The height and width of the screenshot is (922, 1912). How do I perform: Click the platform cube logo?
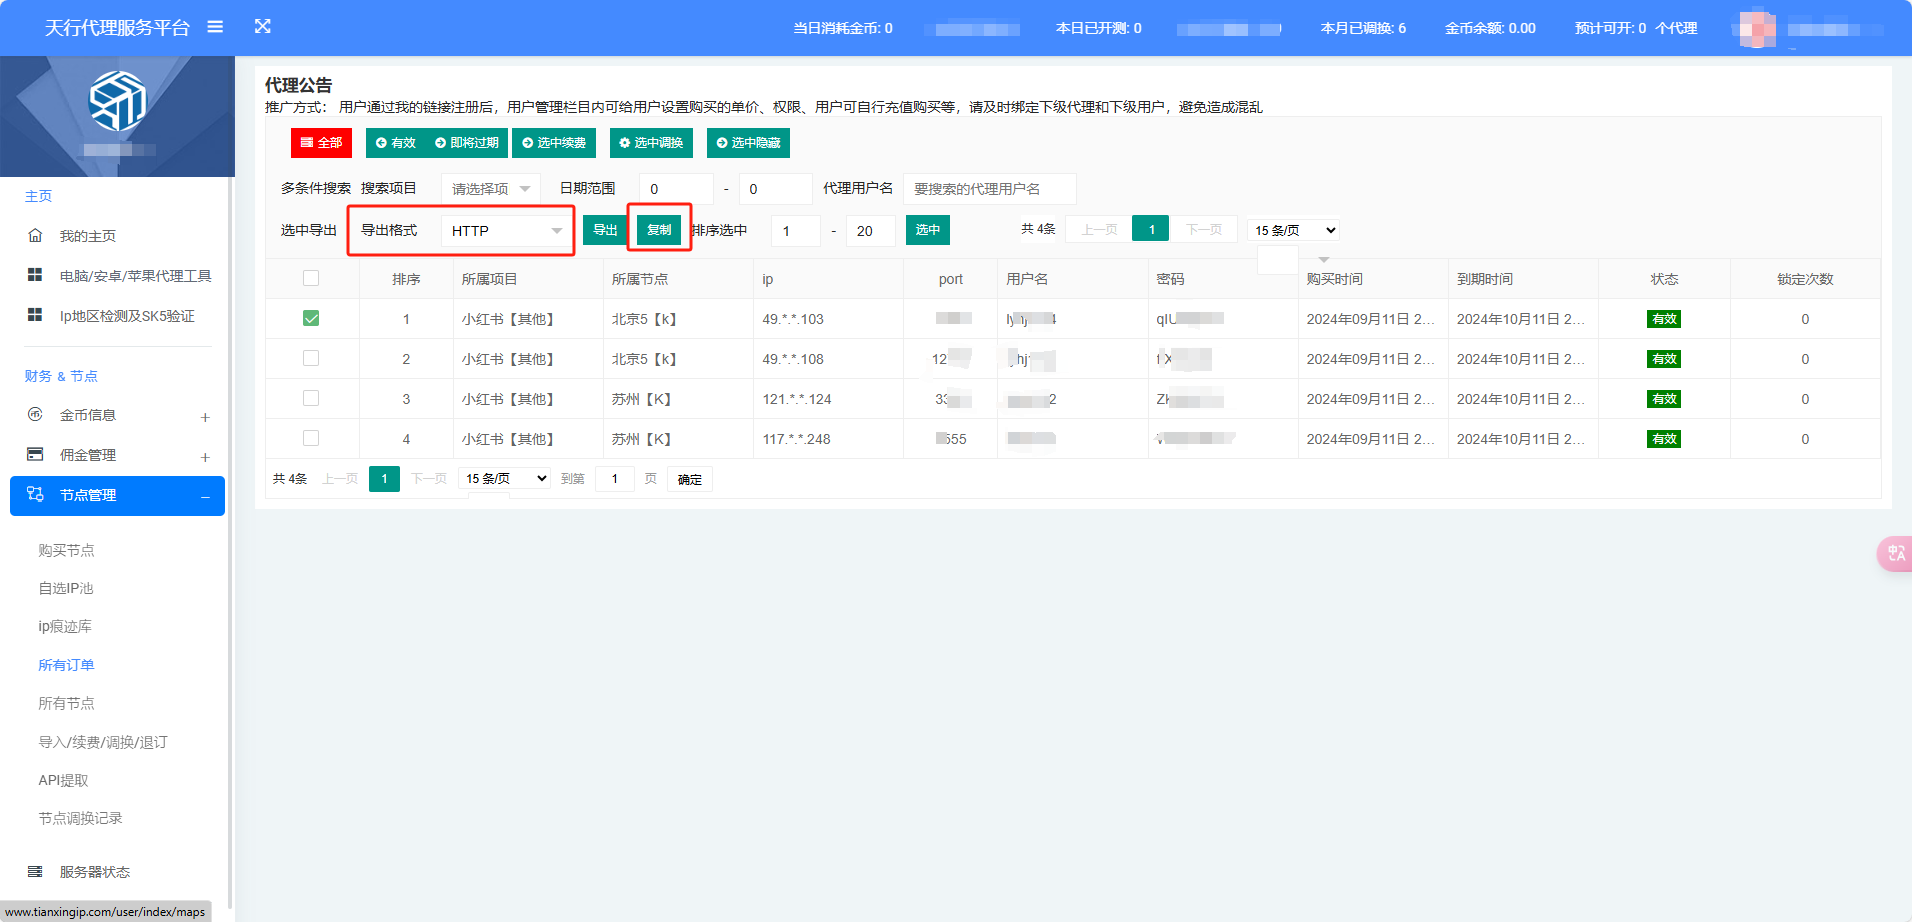click(118, 101)
